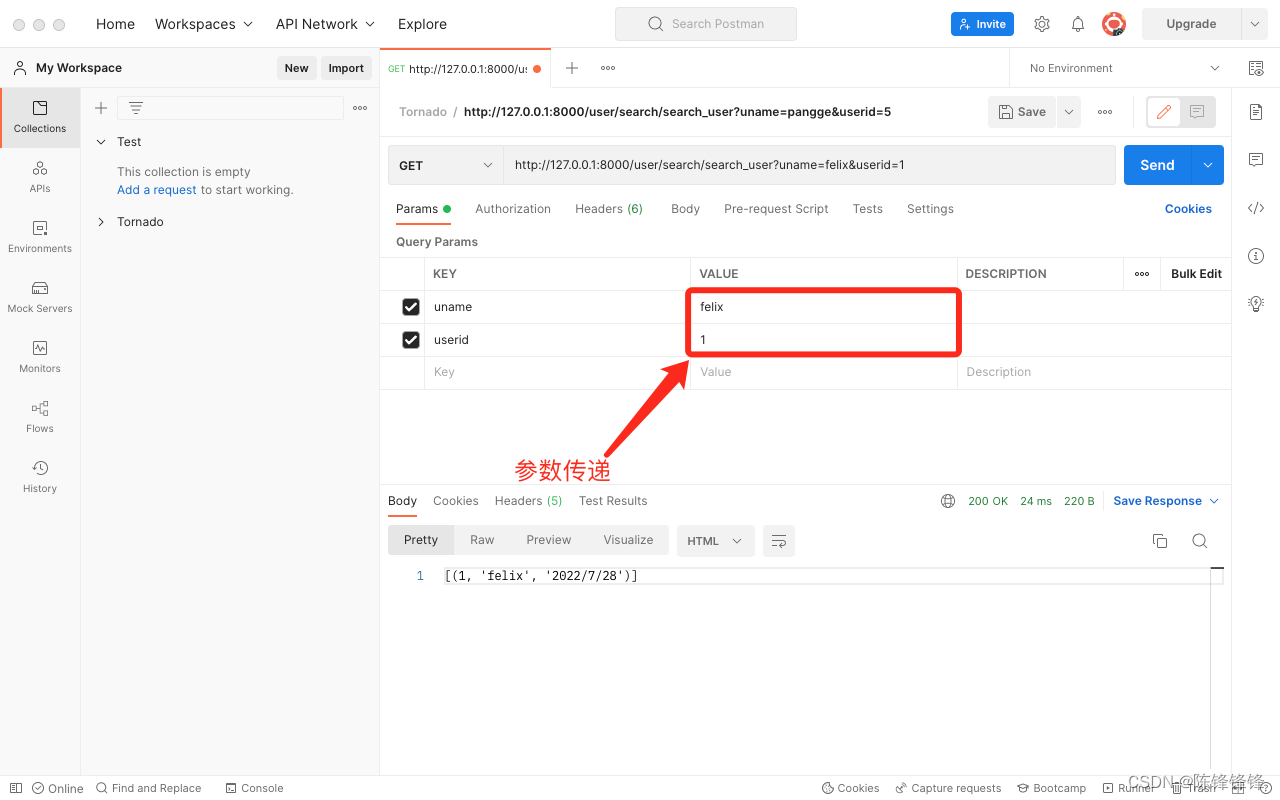Click the Send button
The width and height of the screenshot is (1280, 800).
[x=1158, y=165]
